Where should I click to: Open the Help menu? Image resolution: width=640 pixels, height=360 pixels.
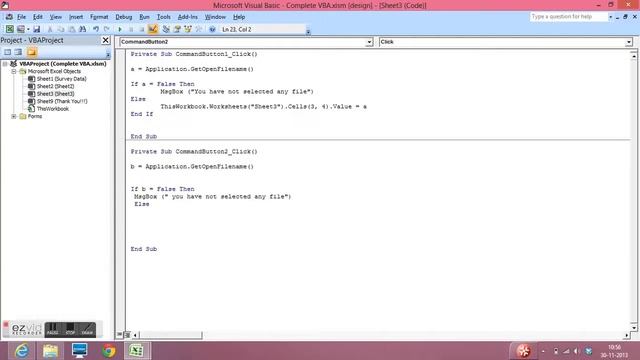tap(239, 17)
